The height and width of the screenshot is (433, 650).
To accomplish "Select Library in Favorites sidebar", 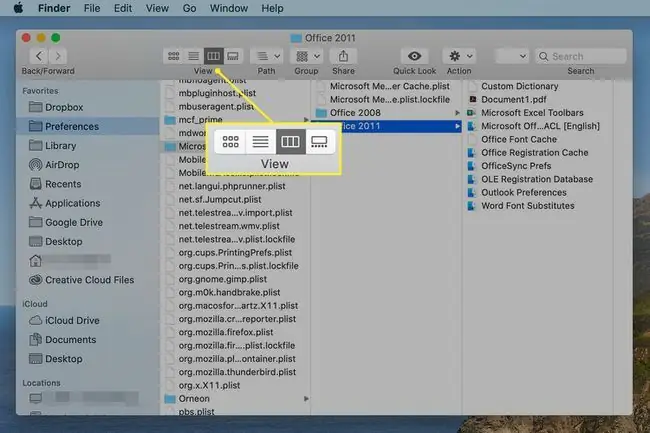I will pos(88,145).
